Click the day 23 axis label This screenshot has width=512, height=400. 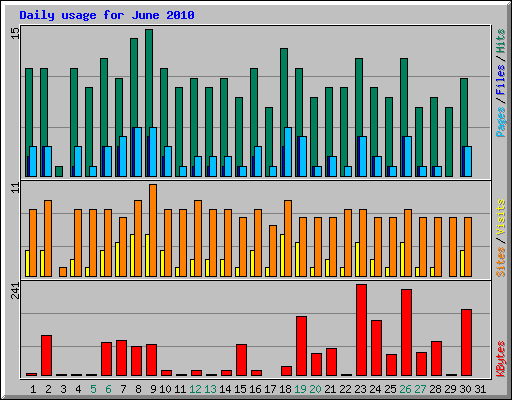(361, 389)
